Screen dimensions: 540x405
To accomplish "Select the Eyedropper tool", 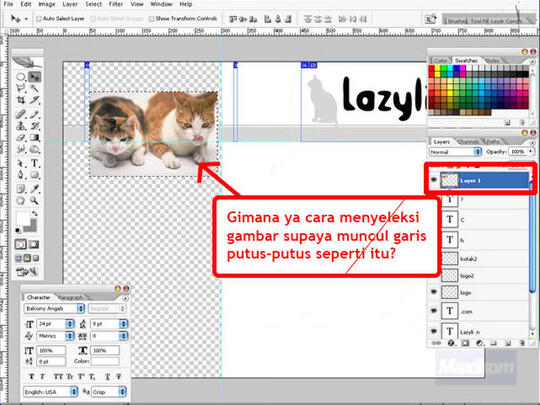I will pos(34,188).
